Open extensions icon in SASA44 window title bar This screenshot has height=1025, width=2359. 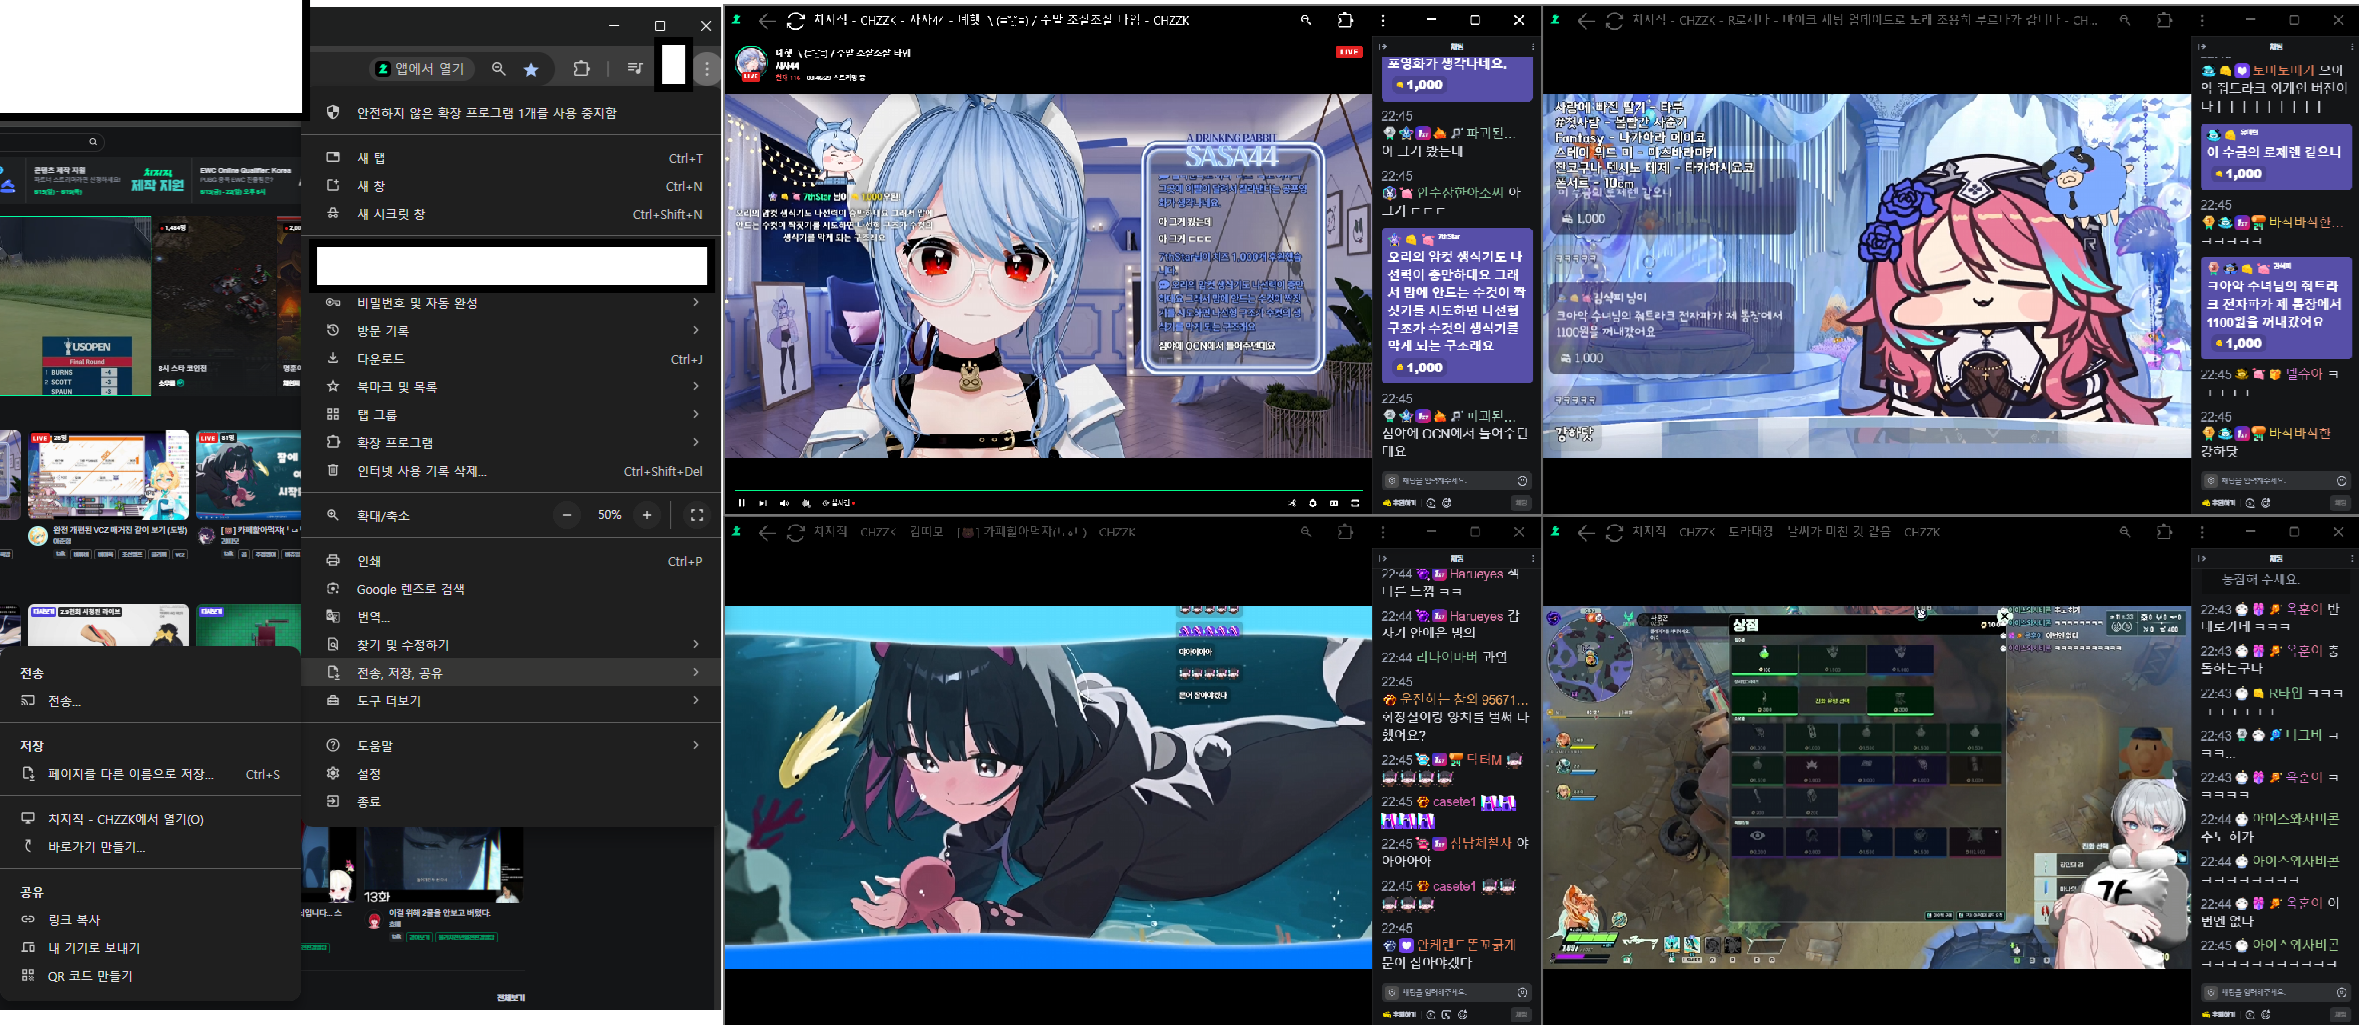point(1345,20)
